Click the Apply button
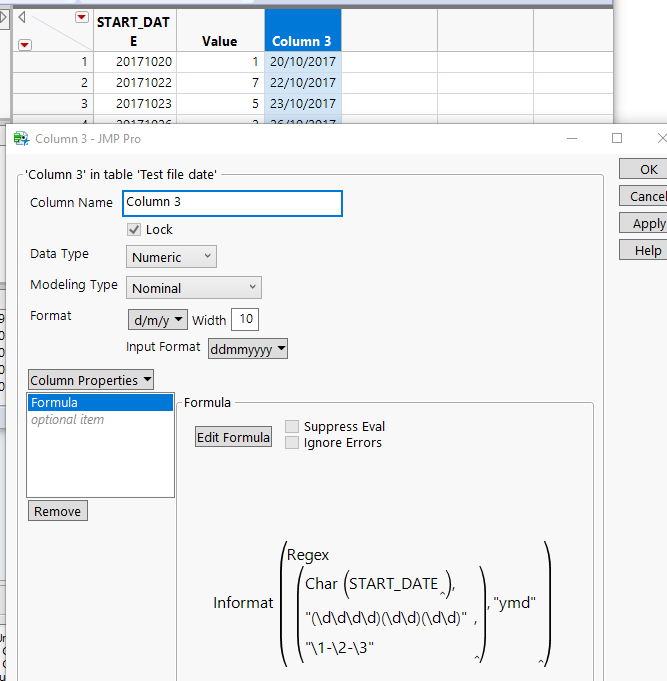 (644, 223)
